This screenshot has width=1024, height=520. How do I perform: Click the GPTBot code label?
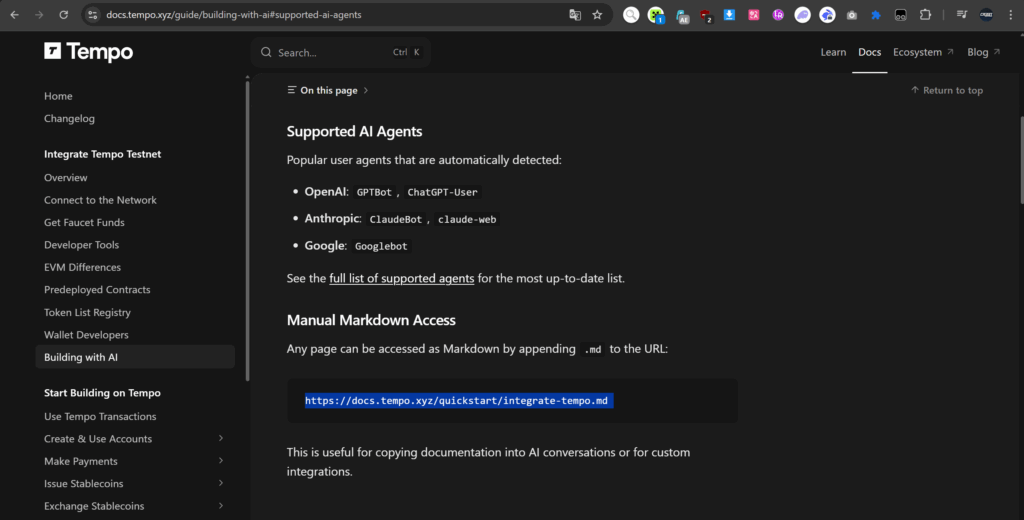pyautogui.click(x=374, y=192)
